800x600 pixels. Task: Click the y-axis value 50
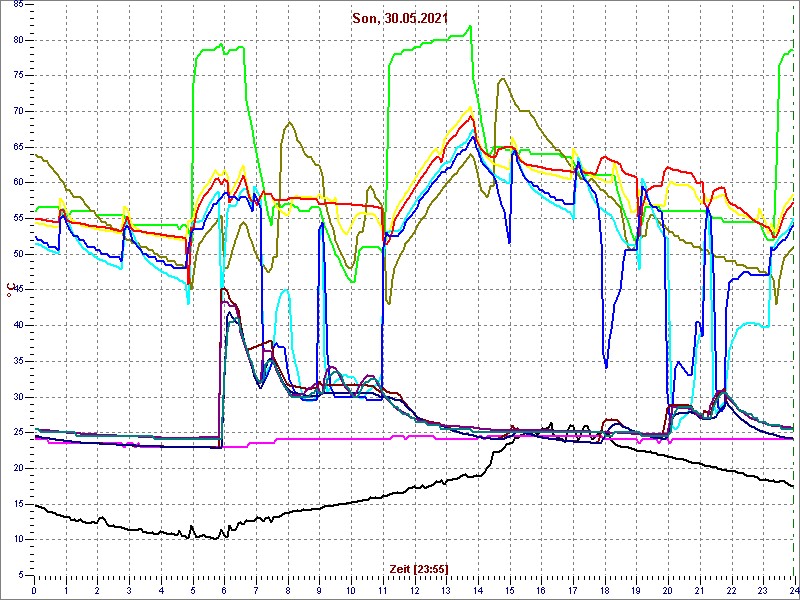tap(18, 254)
